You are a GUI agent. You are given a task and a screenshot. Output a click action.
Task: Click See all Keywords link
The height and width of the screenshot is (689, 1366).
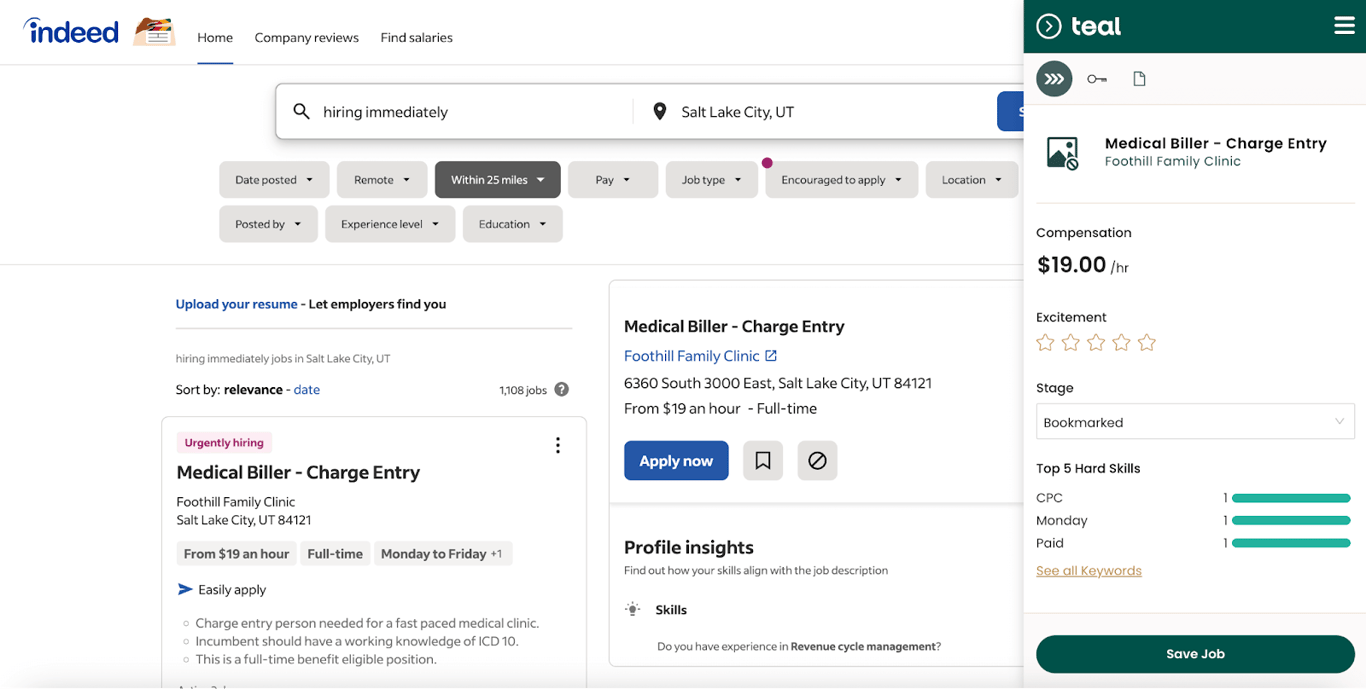click(x=1089, y=571)
